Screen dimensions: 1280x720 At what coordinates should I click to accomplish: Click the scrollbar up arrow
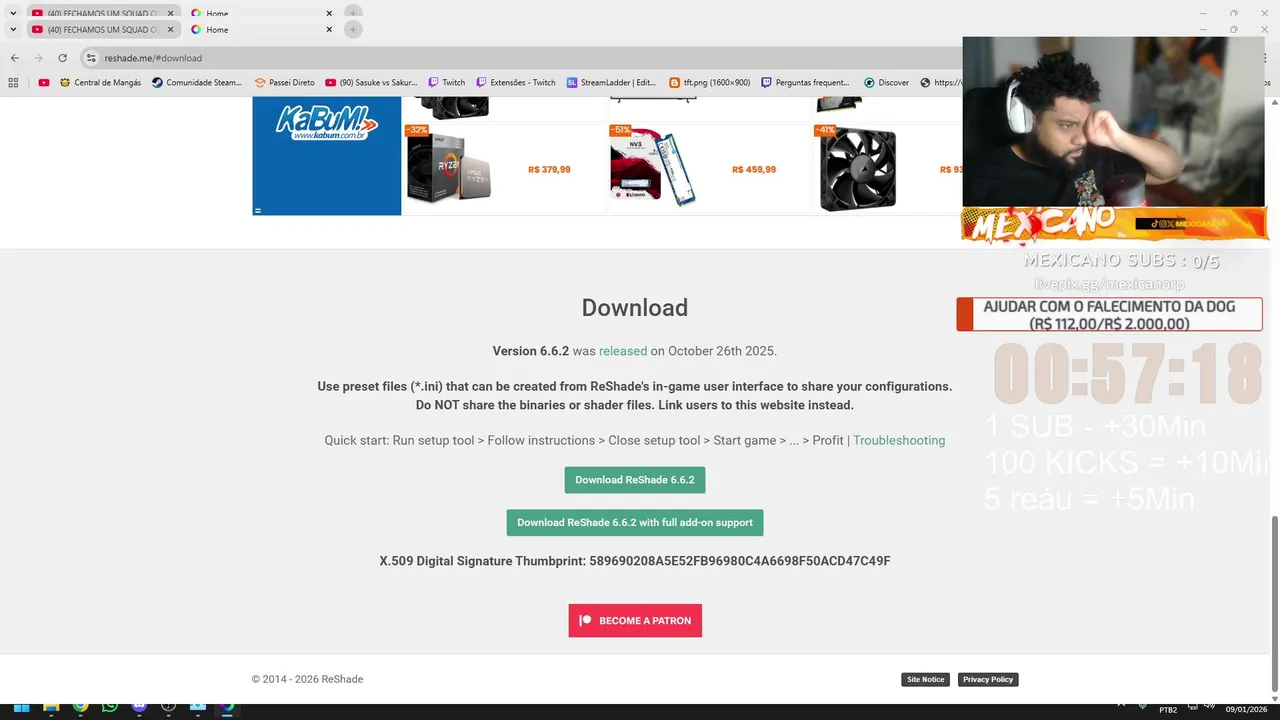[1274, 102]
